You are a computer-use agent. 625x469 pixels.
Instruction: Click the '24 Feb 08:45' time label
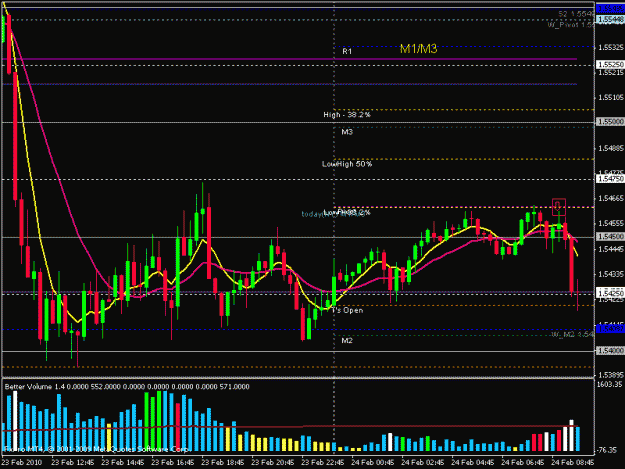[573, 462]
